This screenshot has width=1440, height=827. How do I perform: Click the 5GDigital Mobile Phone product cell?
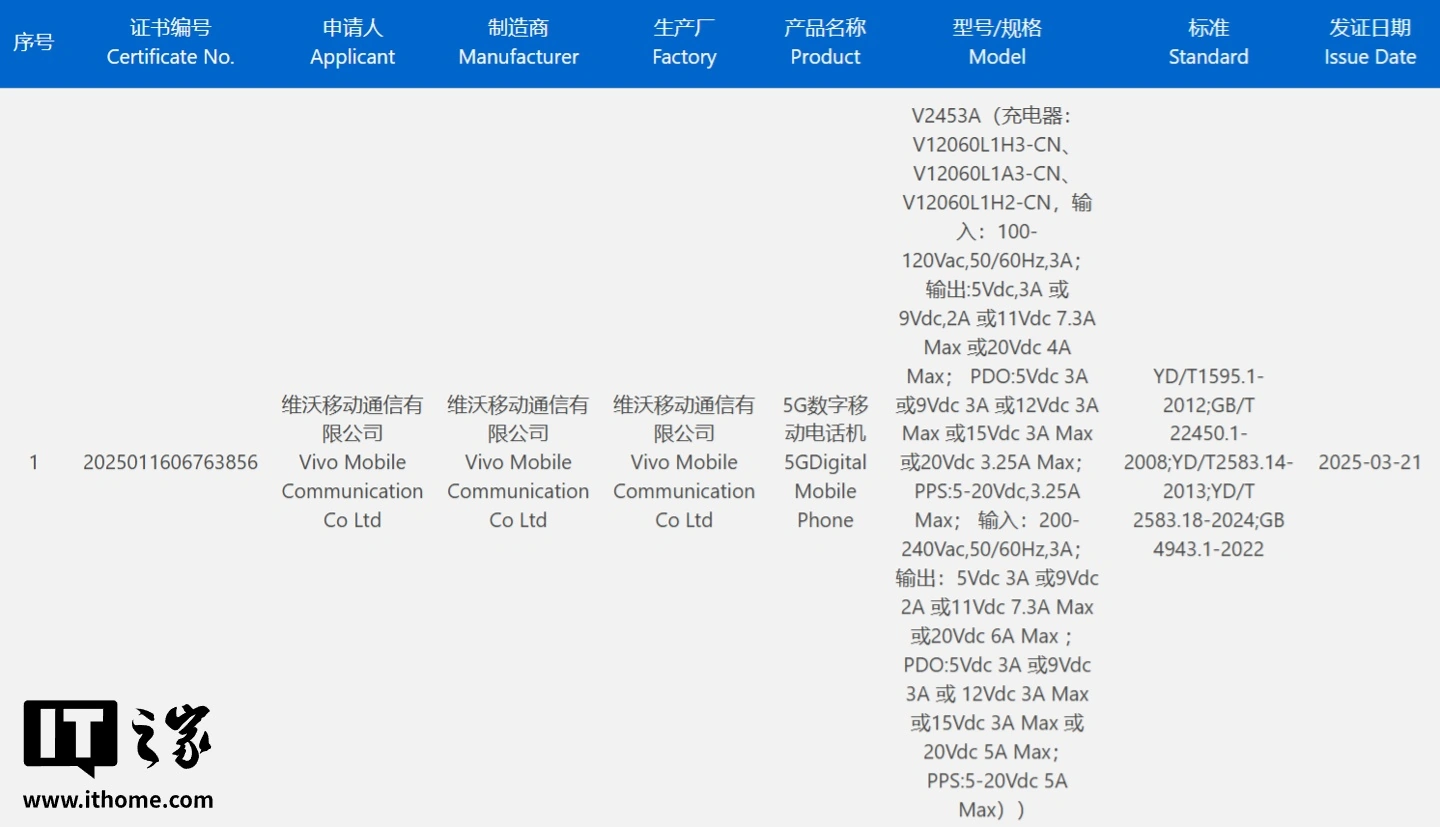(x=825, y=462)
